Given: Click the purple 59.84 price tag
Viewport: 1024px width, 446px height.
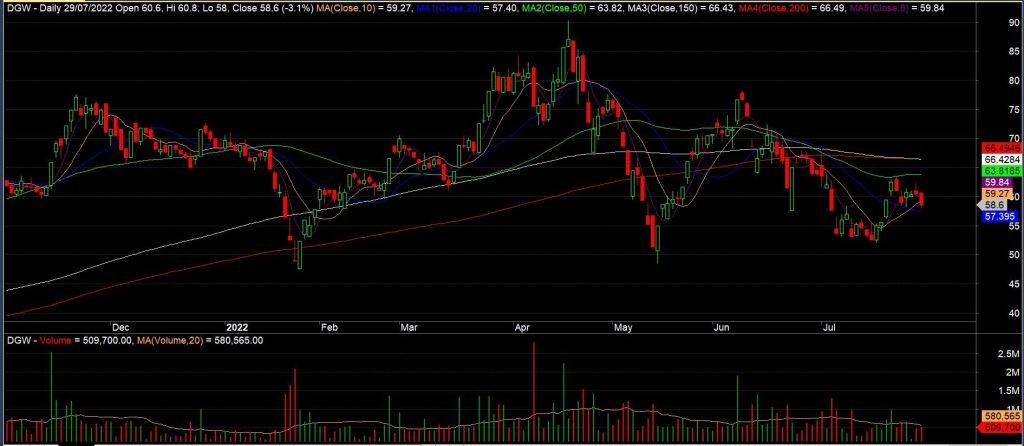Looking at the screenshot, I should (x=995, y=183).
